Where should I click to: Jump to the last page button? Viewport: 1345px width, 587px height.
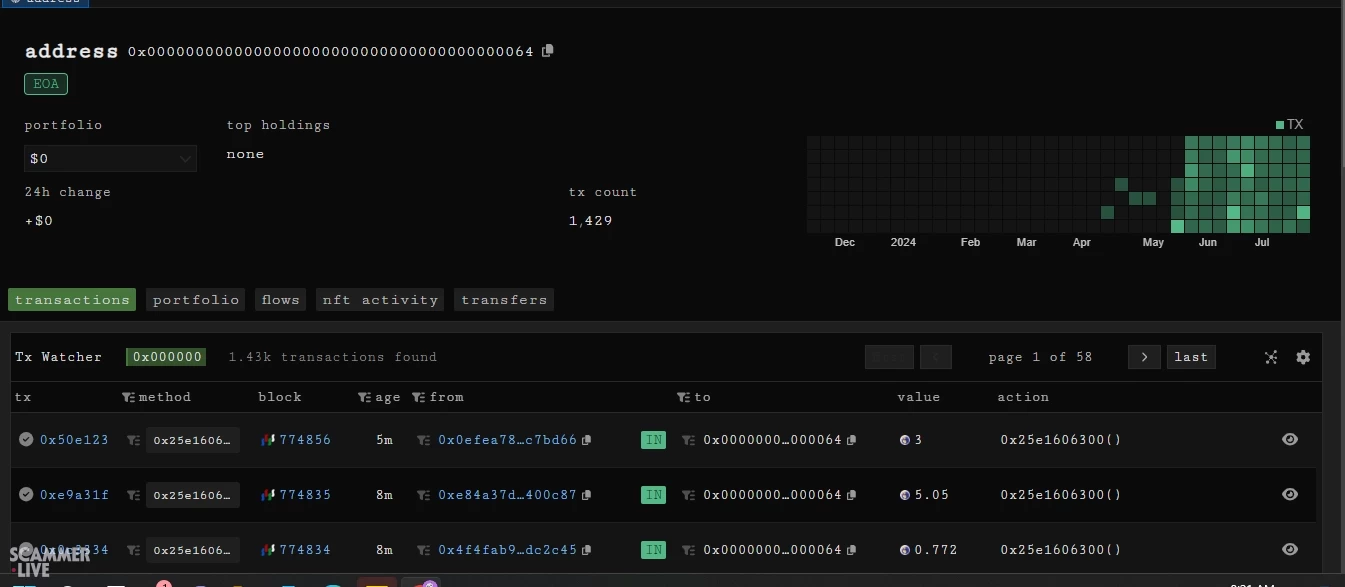point(1191,357)
